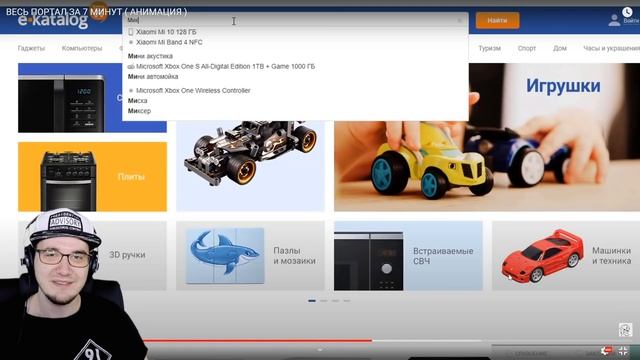640x360 pixels.
Task: Open the Игрушки banner
Action: click(x=487, y=137)
